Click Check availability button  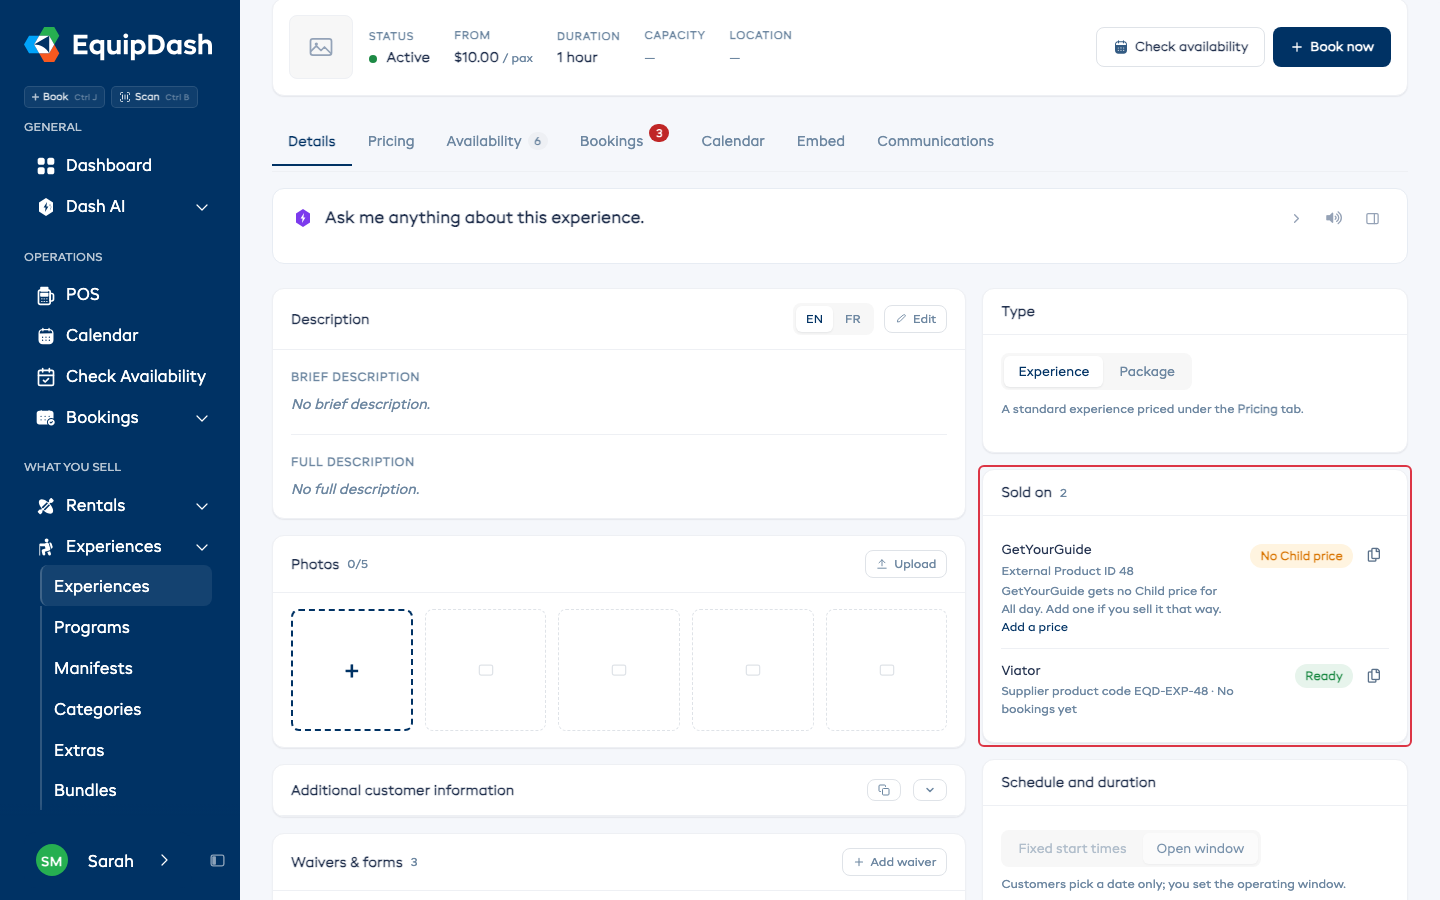click(x=1180, y=47)
